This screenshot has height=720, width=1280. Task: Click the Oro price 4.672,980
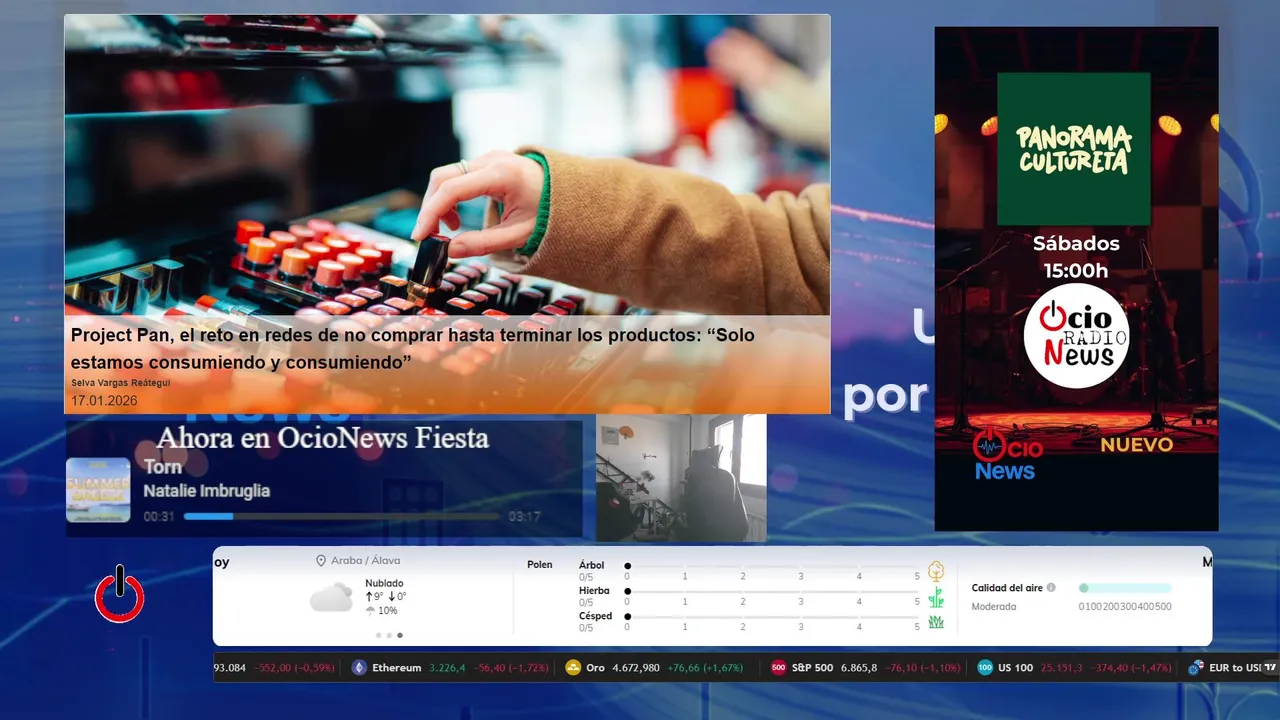click(x=636, y=668)
